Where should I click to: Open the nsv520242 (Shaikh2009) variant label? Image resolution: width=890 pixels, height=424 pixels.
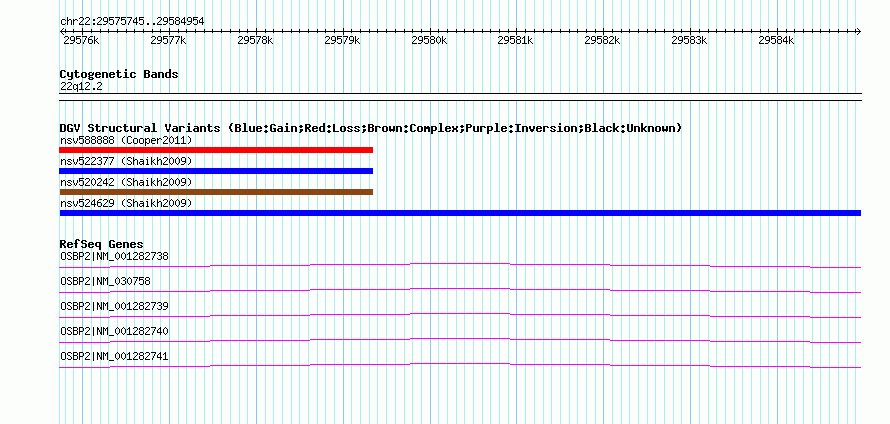126,182
